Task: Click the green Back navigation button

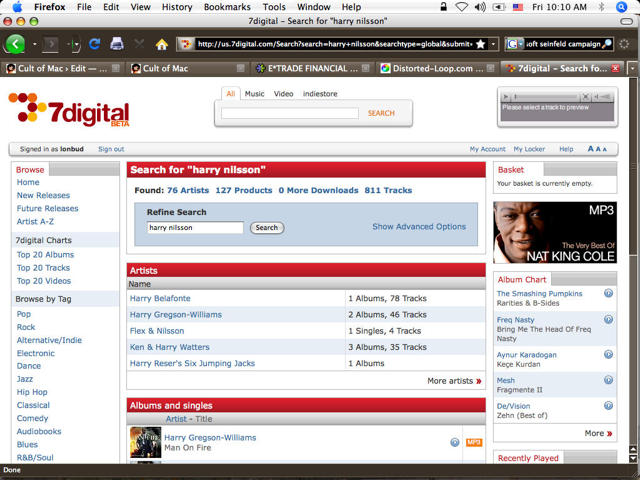Action: click(x=16, y=44)
